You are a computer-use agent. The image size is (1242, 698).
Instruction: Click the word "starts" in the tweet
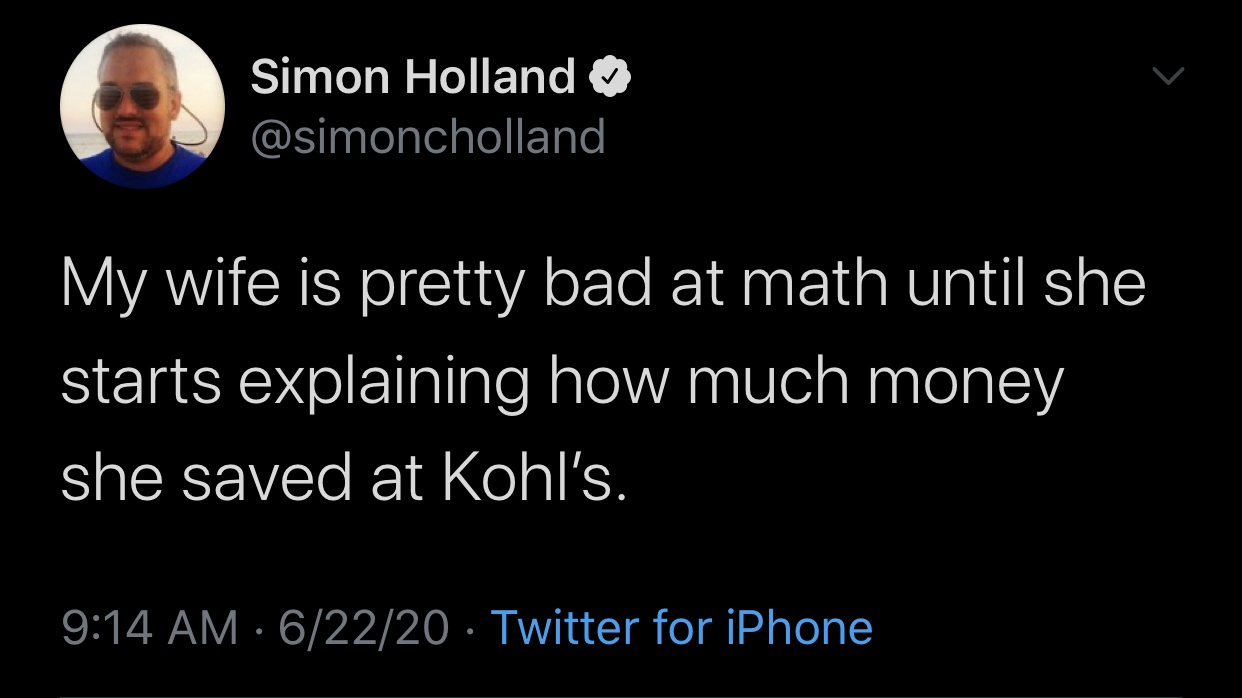141,383
